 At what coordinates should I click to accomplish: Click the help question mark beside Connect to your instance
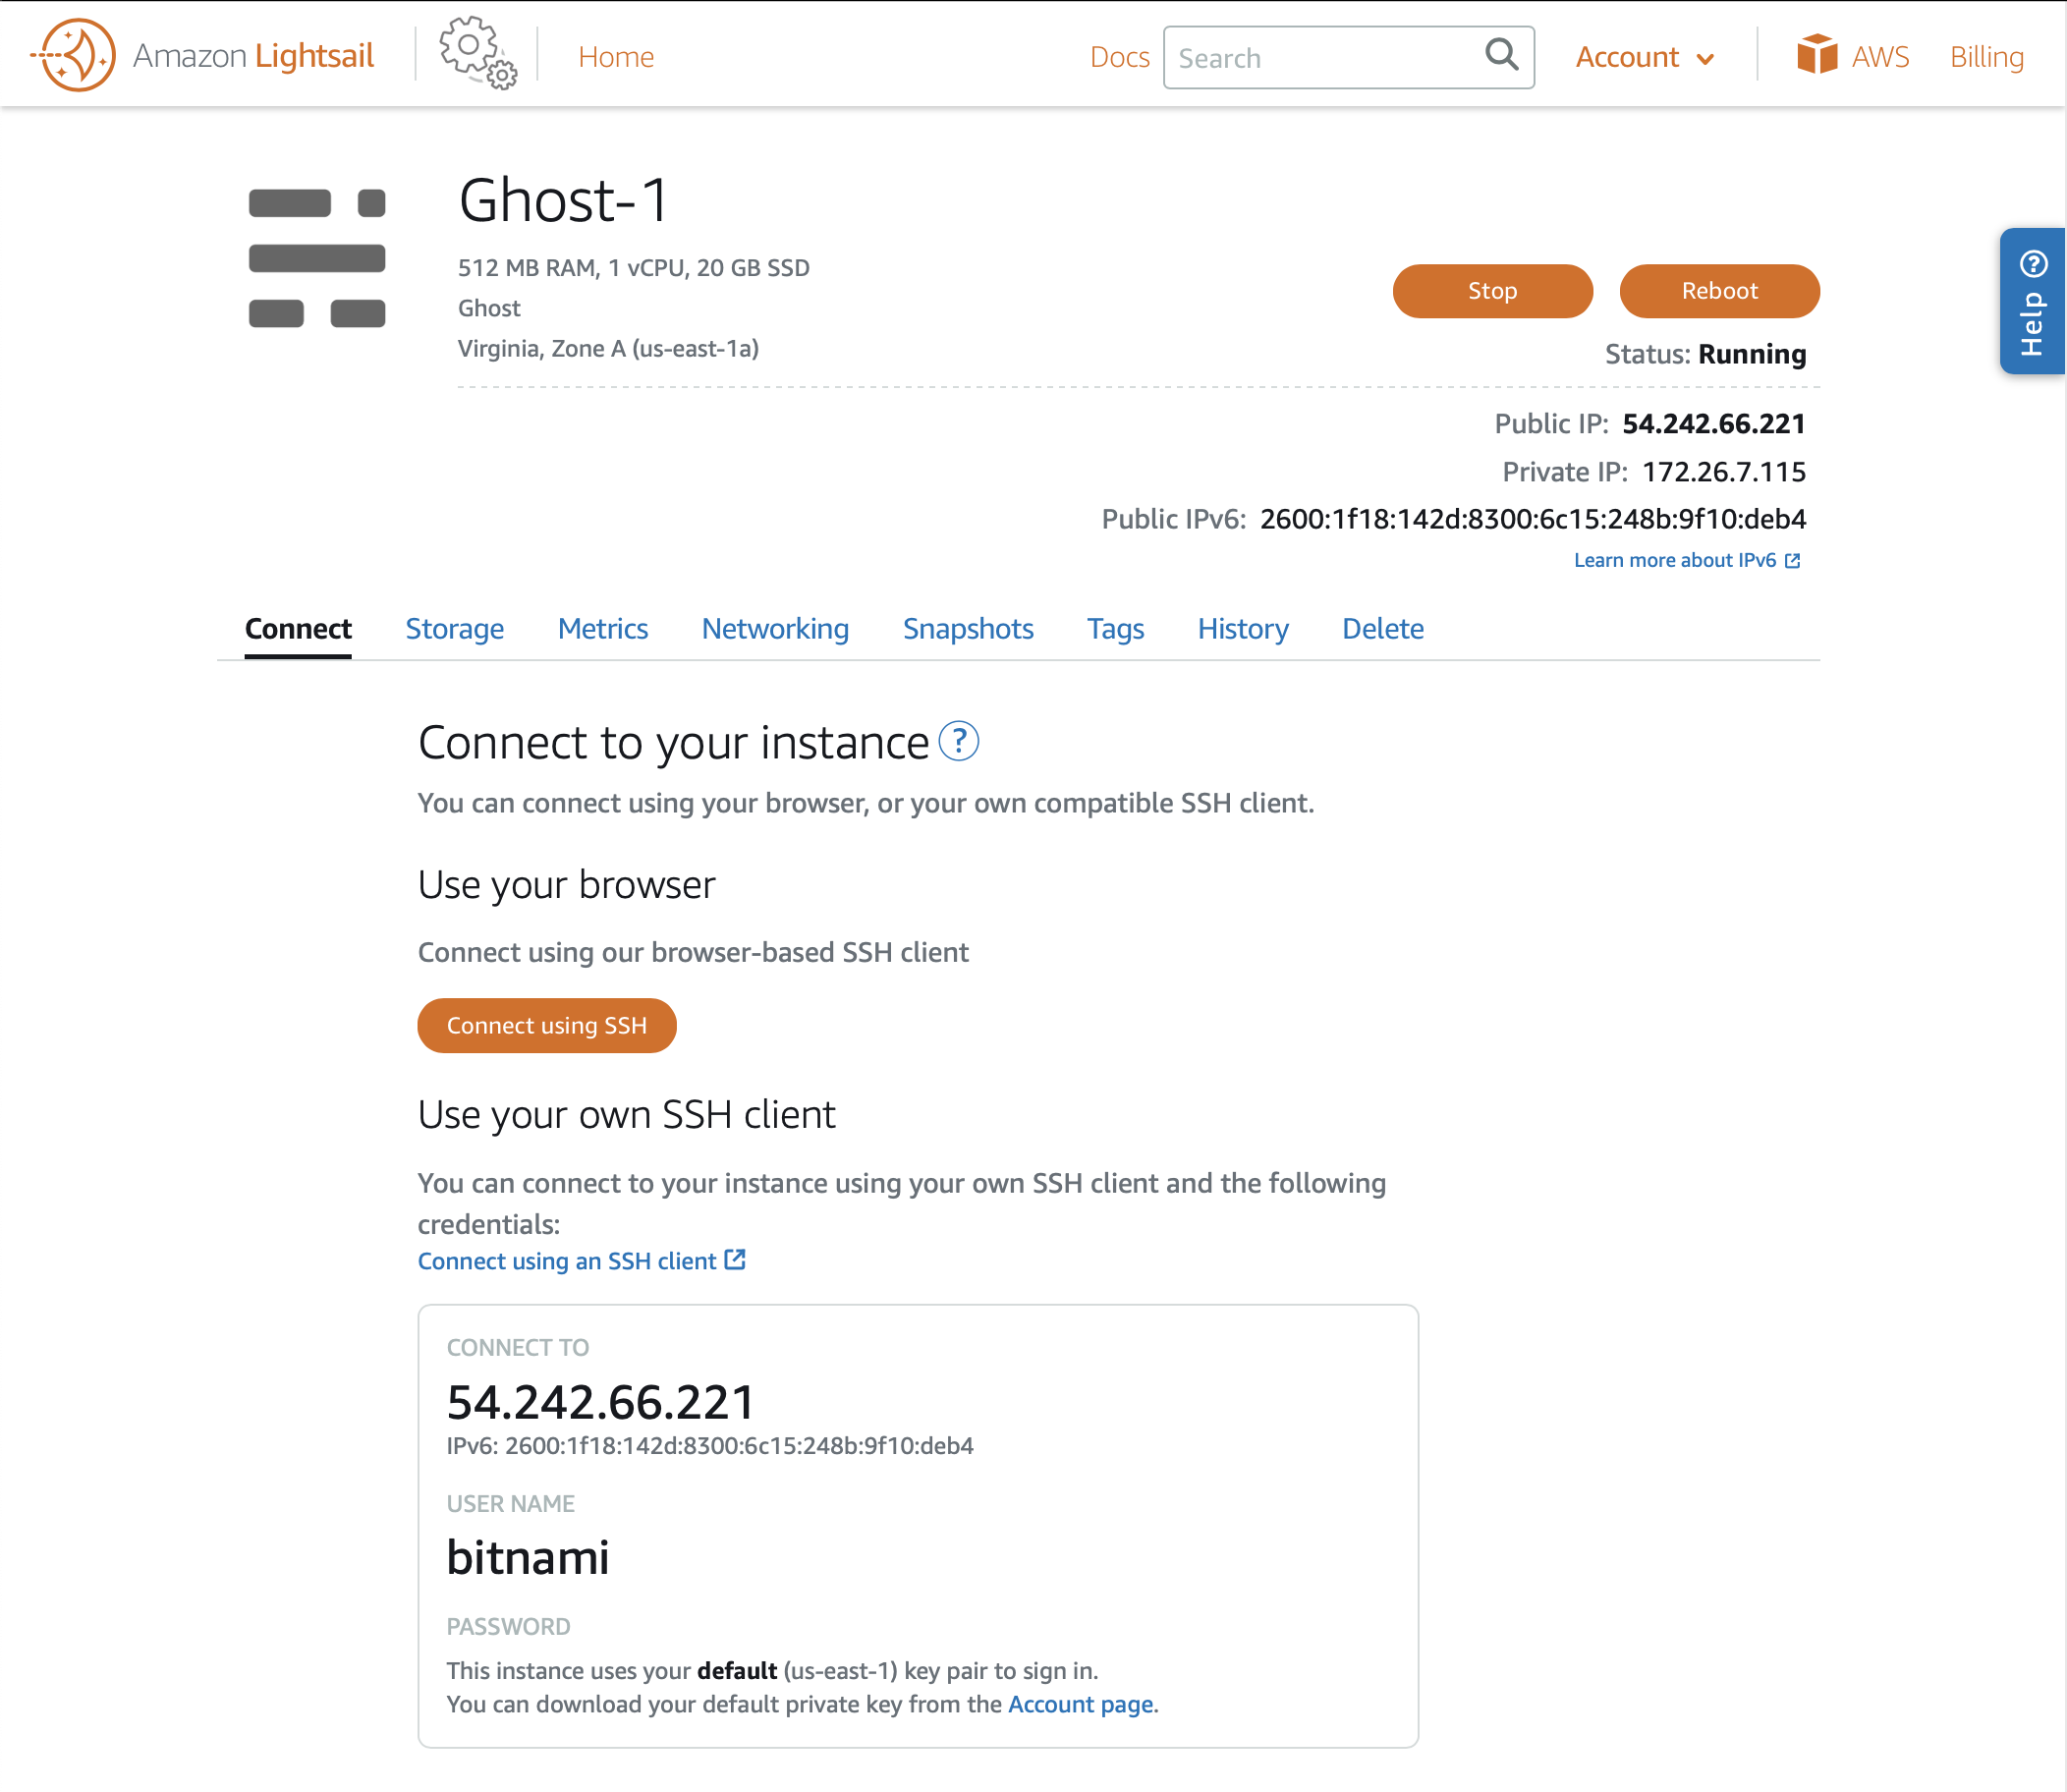coord(961,741)
